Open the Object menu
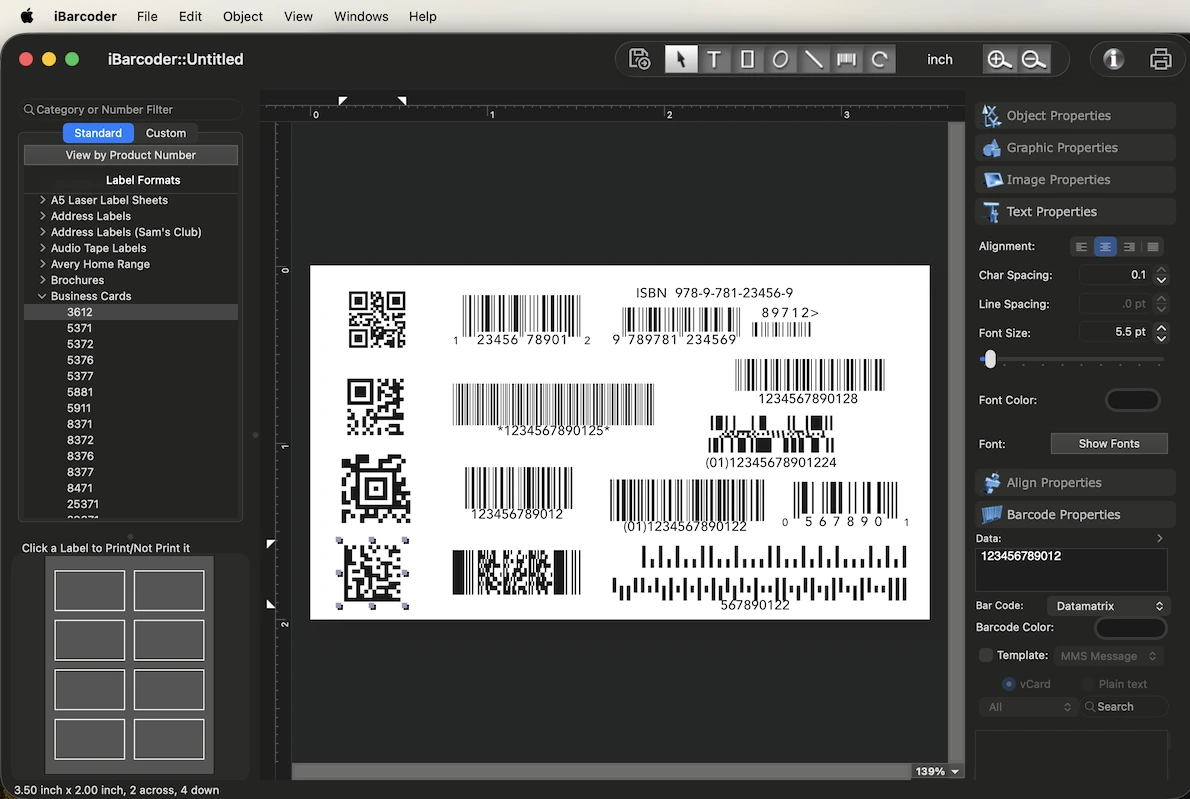The width and height of the screenshot is (1190, 799). (x=243, y=16)
